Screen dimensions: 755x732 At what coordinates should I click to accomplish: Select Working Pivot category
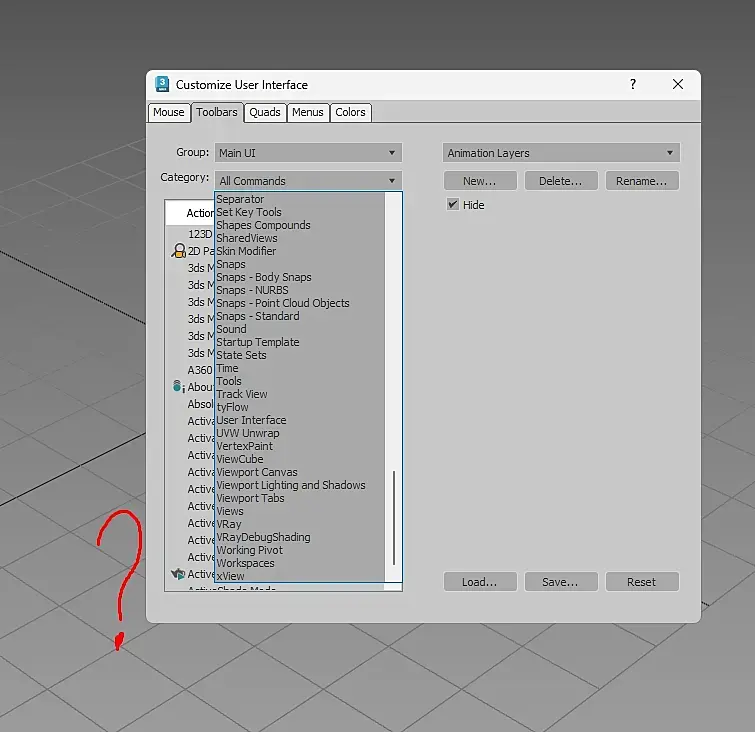(300, 550)
